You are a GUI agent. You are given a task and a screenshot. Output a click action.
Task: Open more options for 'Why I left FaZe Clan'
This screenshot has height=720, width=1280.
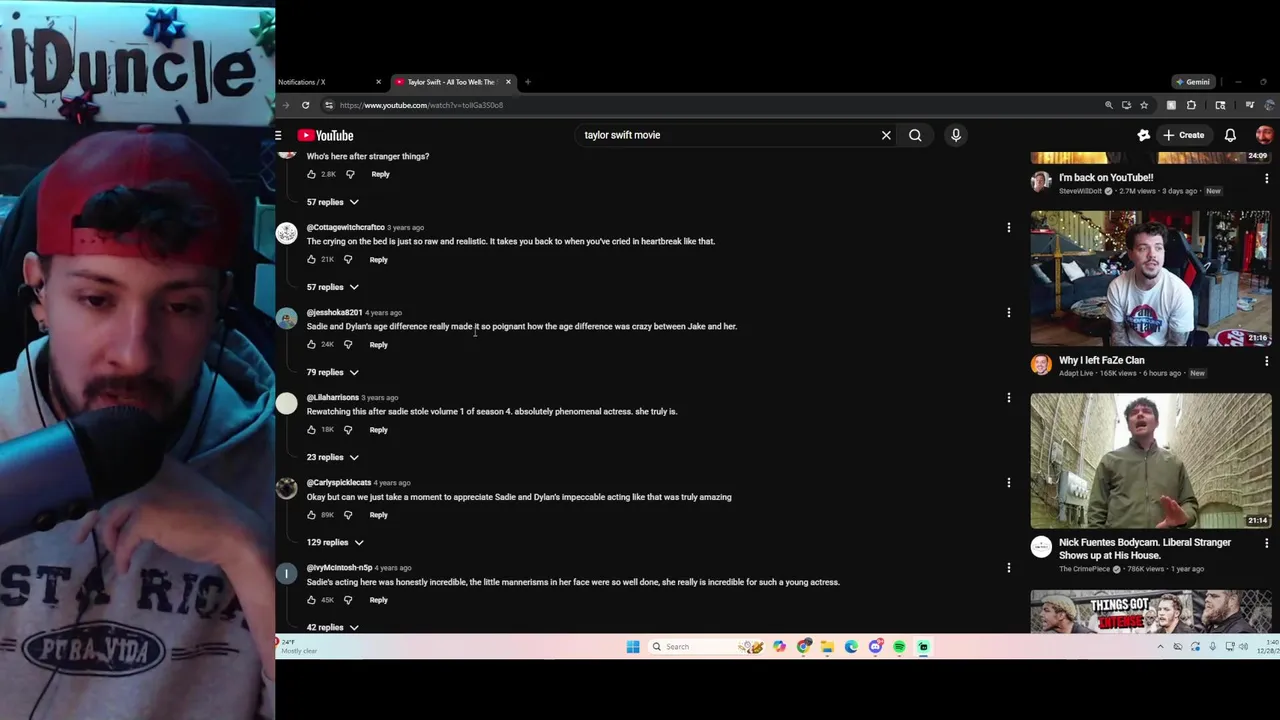point(1266,361)
